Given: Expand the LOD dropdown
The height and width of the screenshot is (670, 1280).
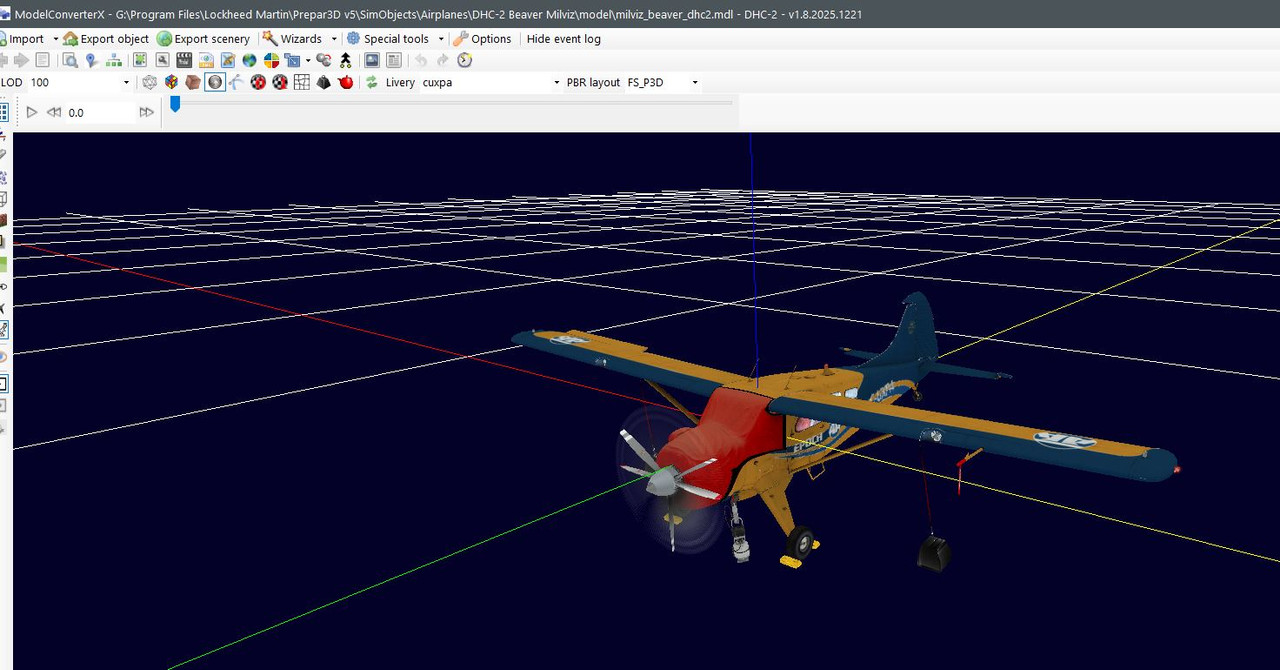Looking at the screenshot, I should (x=126, y=83).
